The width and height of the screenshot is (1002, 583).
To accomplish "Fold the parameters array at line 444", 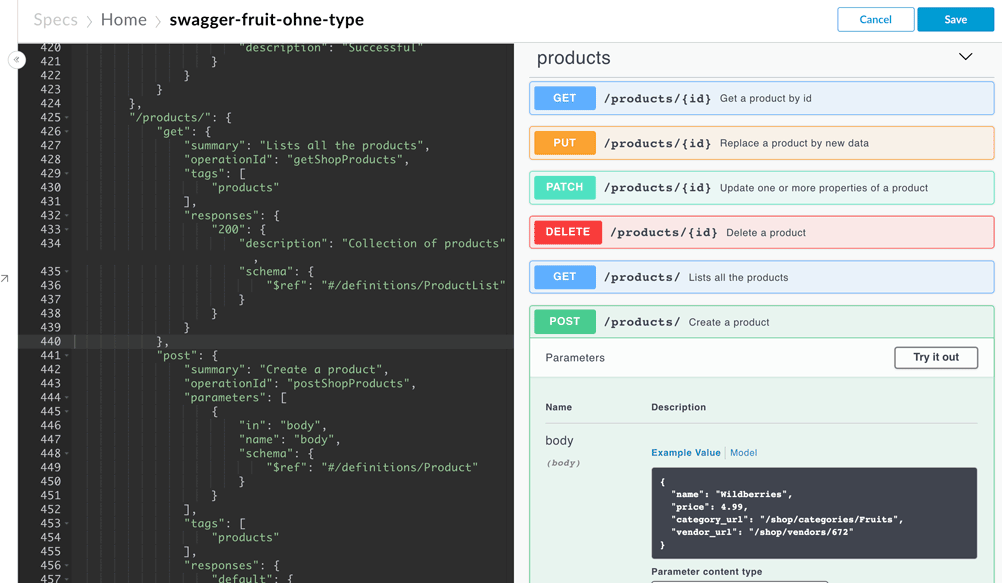I will [66, 398].
